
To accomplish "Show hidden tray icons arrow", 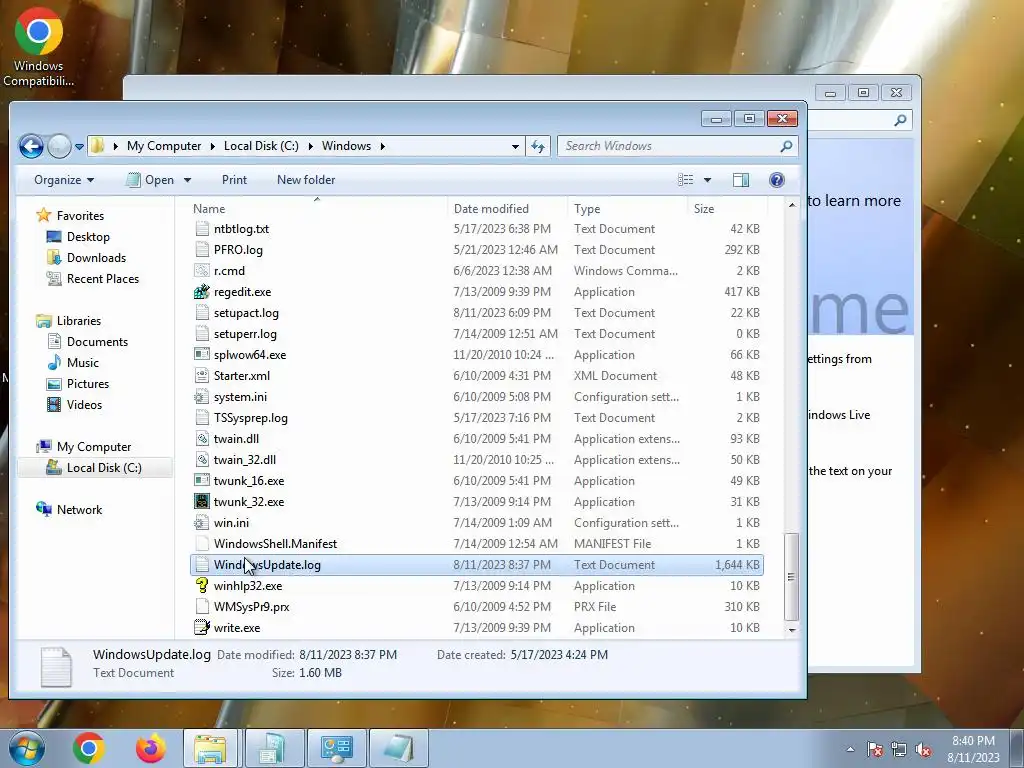I will [850, 749].
